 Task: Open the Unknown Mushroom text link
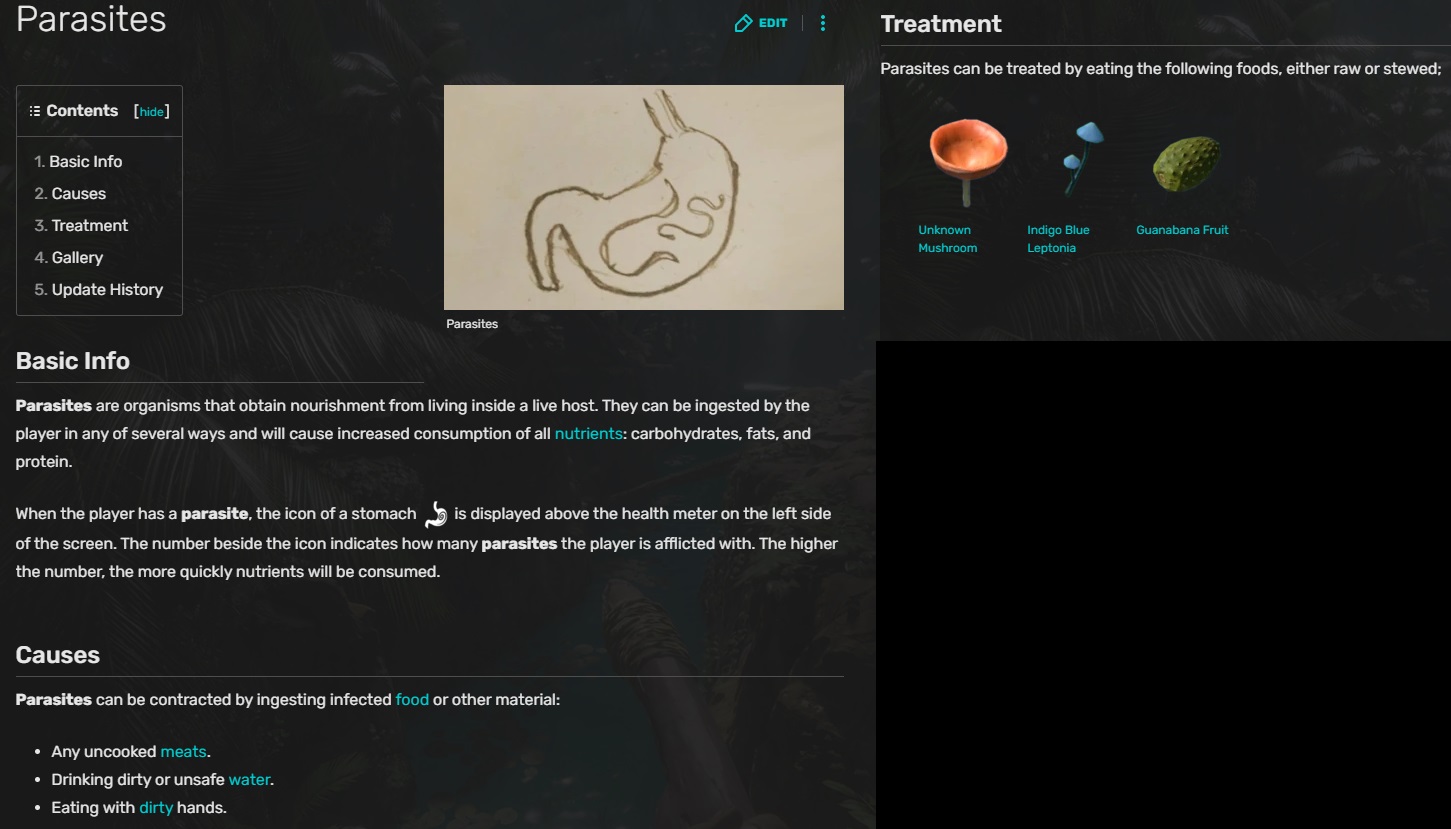click(947, 239)
